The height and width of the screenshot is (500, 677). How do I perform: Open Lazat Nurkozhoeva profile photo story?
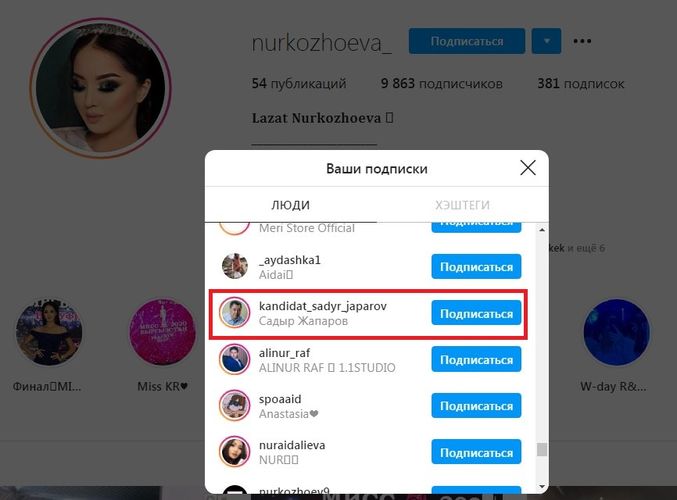[x=101, y=88]
